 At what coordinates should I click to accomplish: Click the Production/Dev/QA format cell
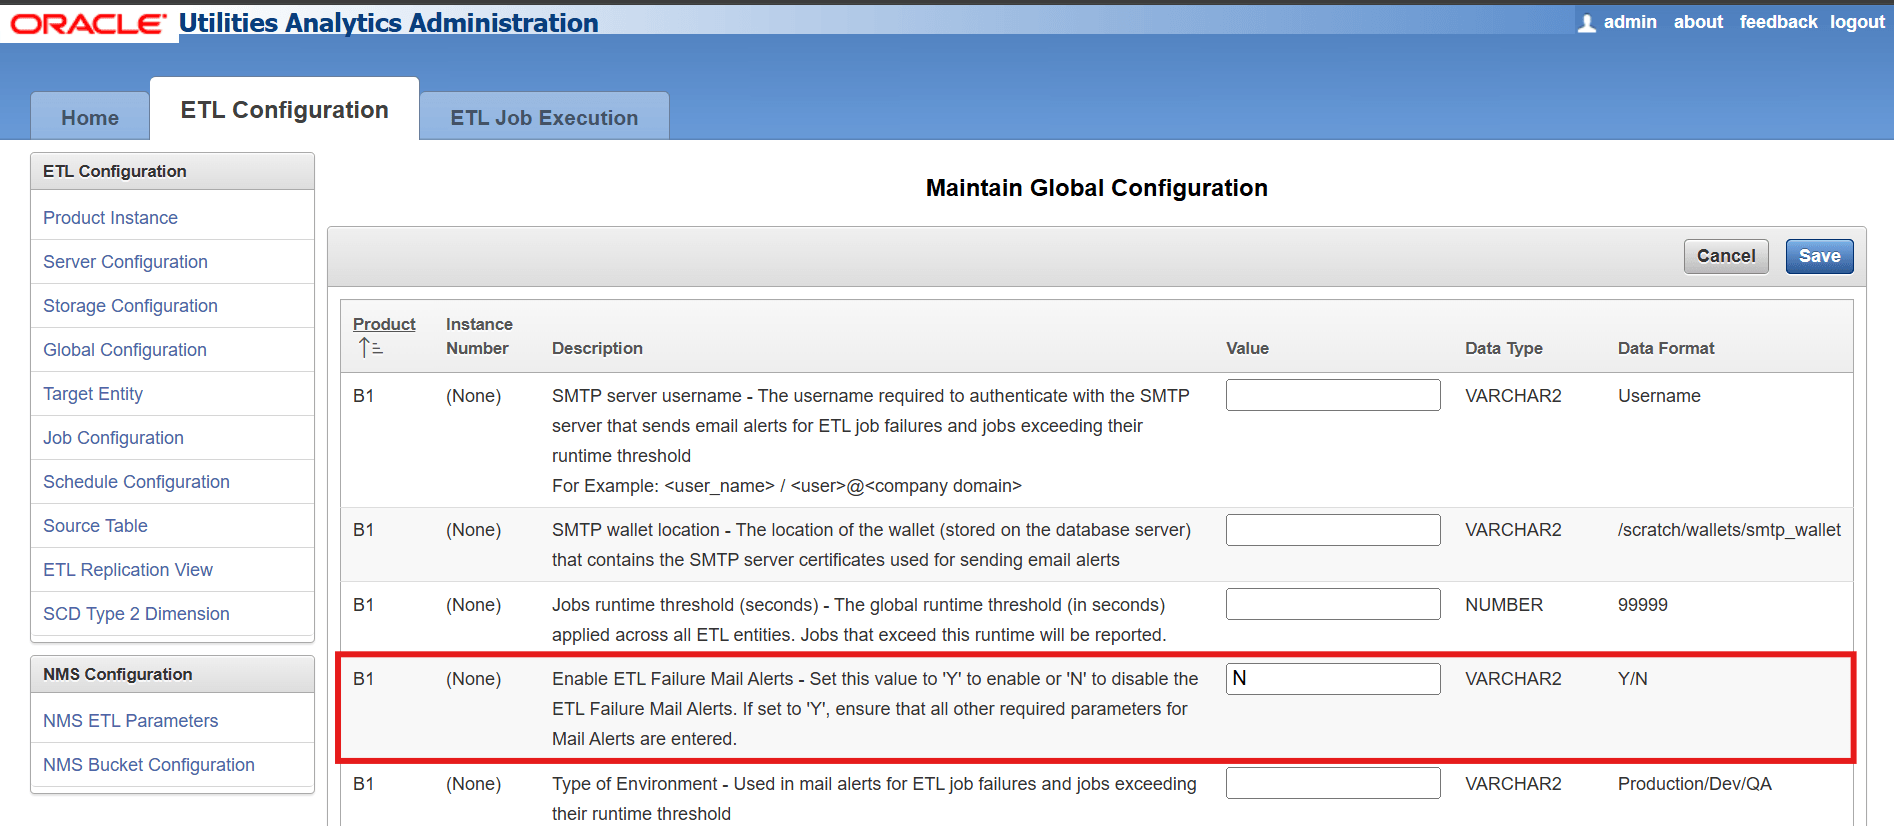[1694, 784]
